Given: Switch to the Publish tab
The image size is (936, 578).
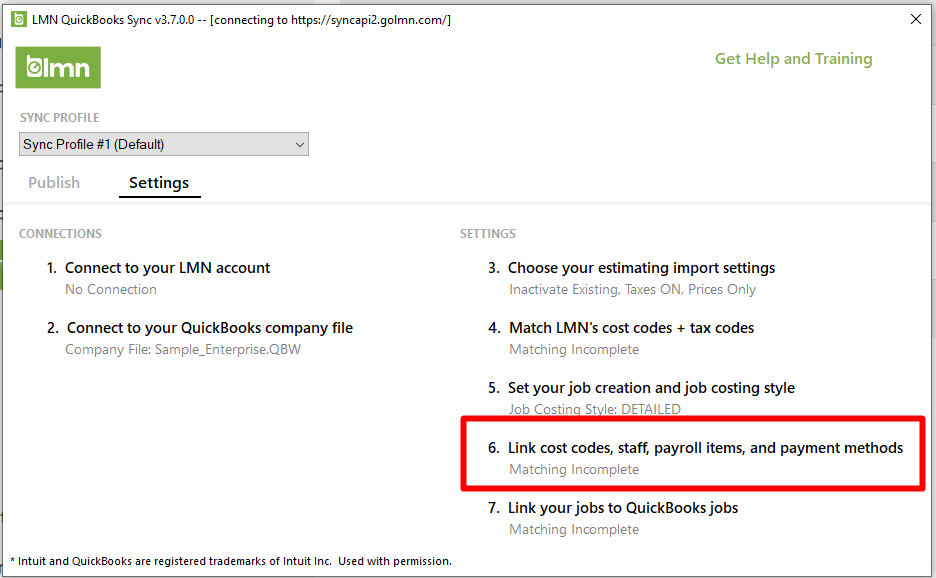Looking at the screenshot, I should (54, 183).
